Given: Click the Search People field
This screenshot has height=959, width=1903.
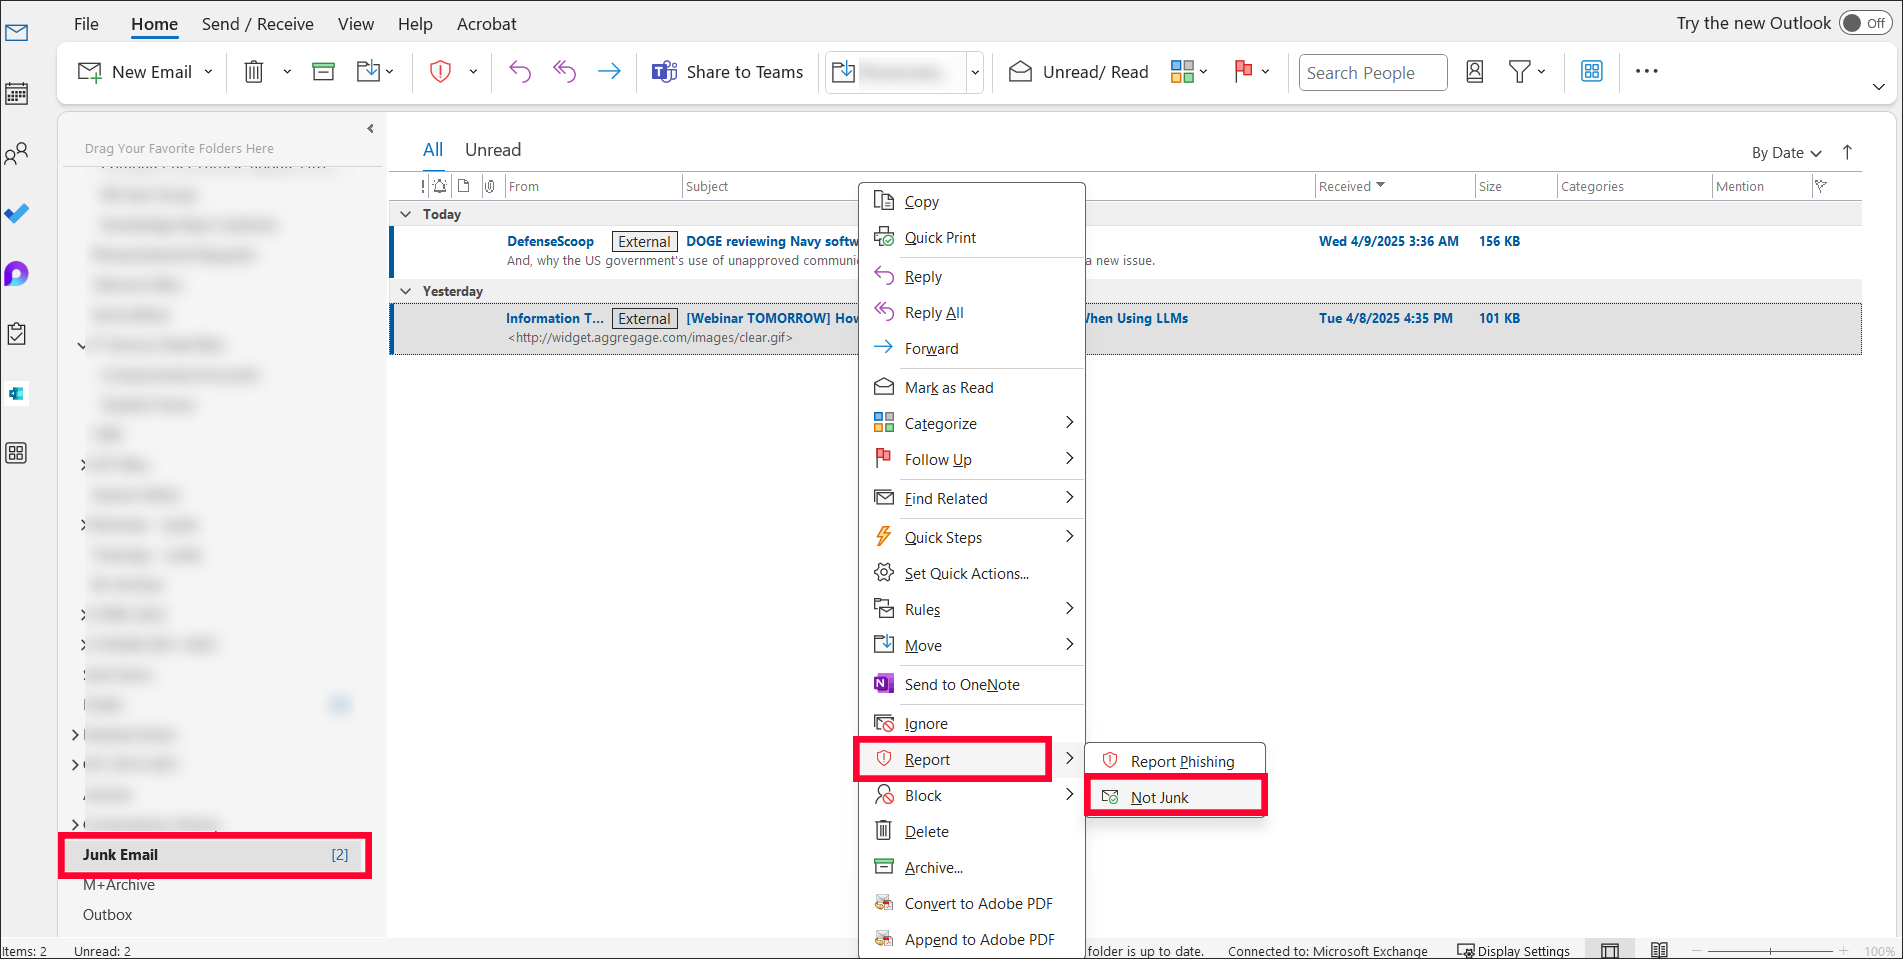Looking at the screenshot, I should tap(1373, 73).
